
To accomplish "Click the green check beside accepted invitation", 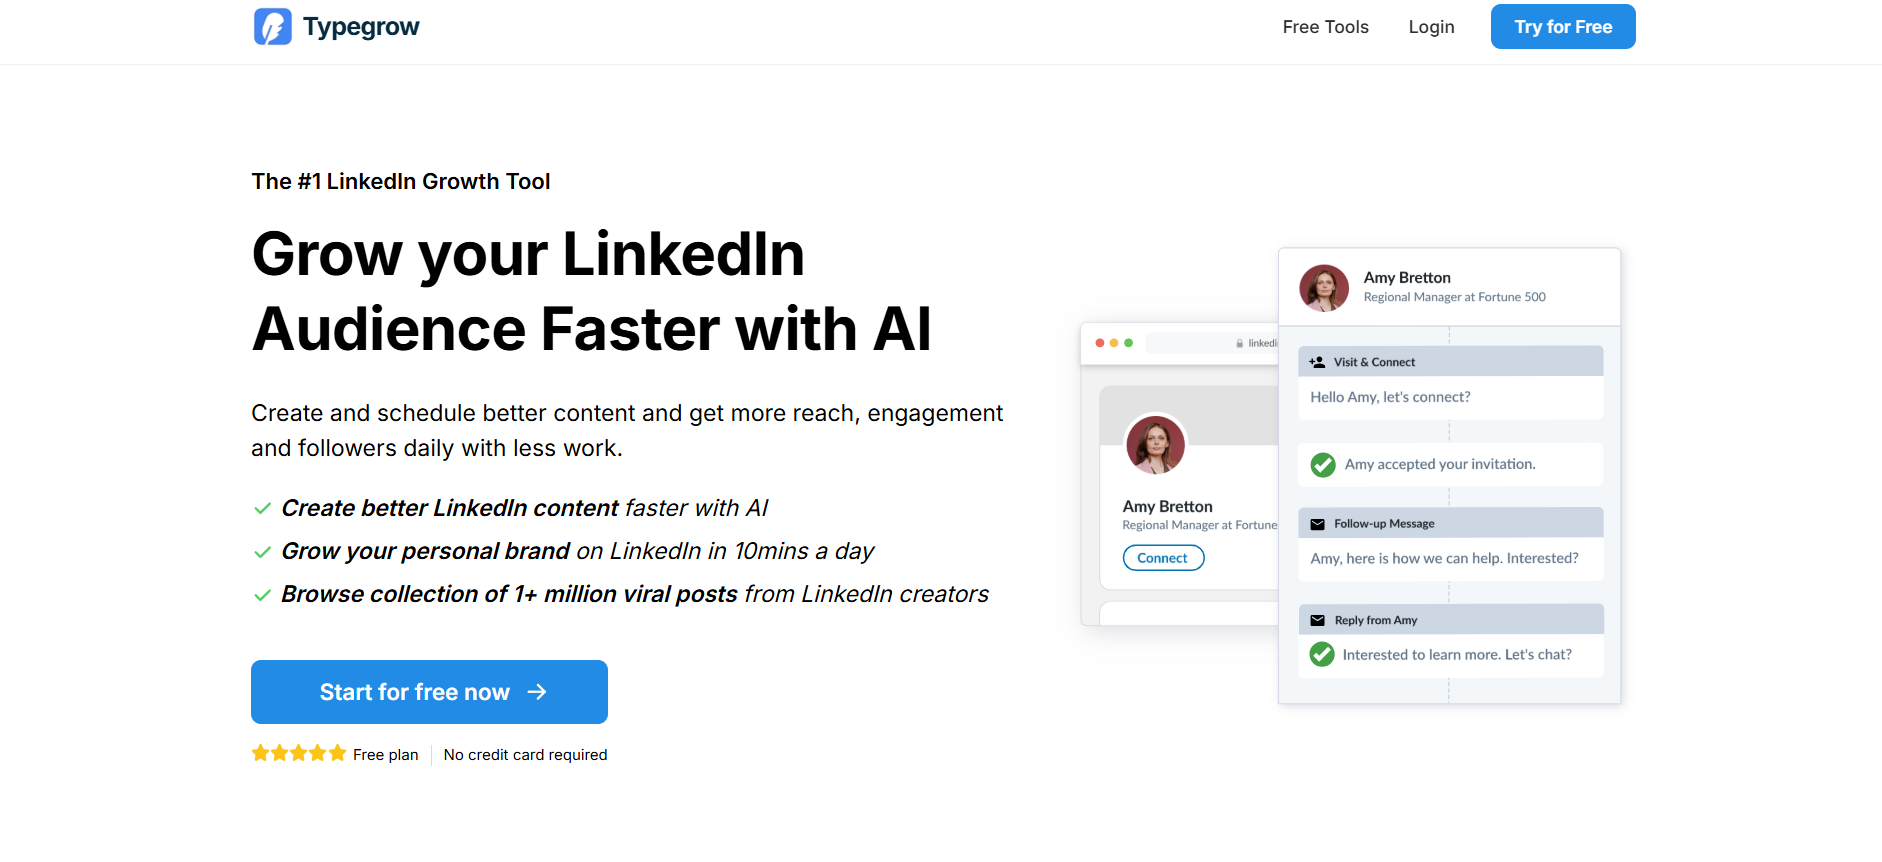I will (1323, 464).
